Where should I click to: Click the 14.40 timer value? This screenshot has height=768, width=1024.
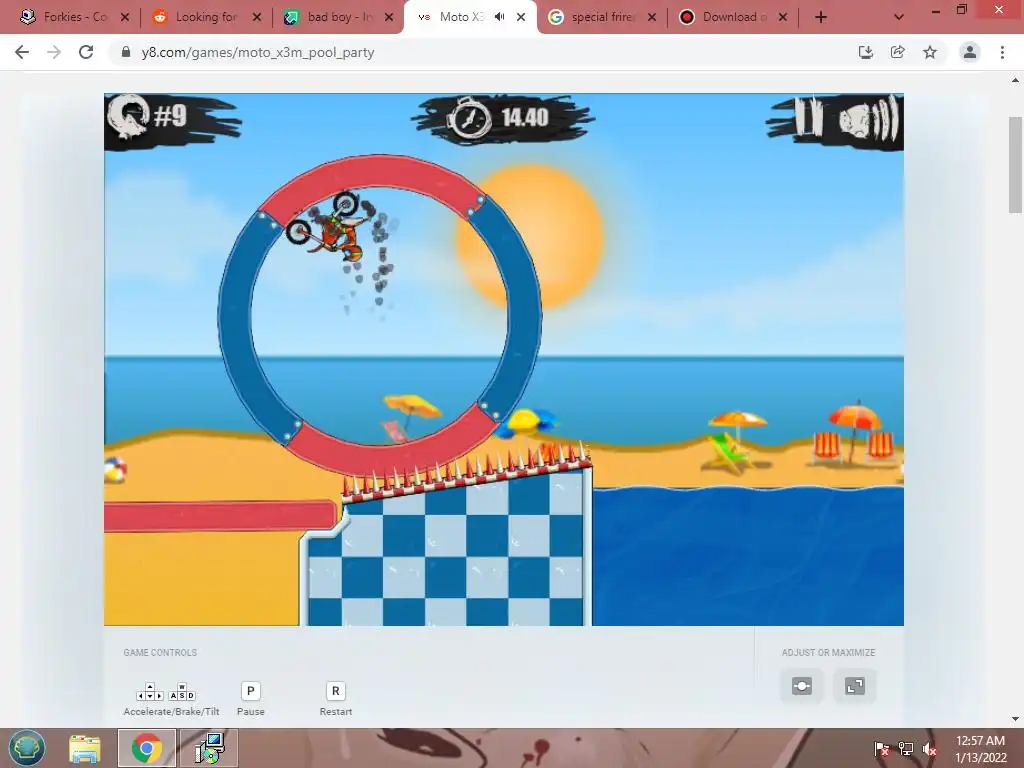pos(525,118)
